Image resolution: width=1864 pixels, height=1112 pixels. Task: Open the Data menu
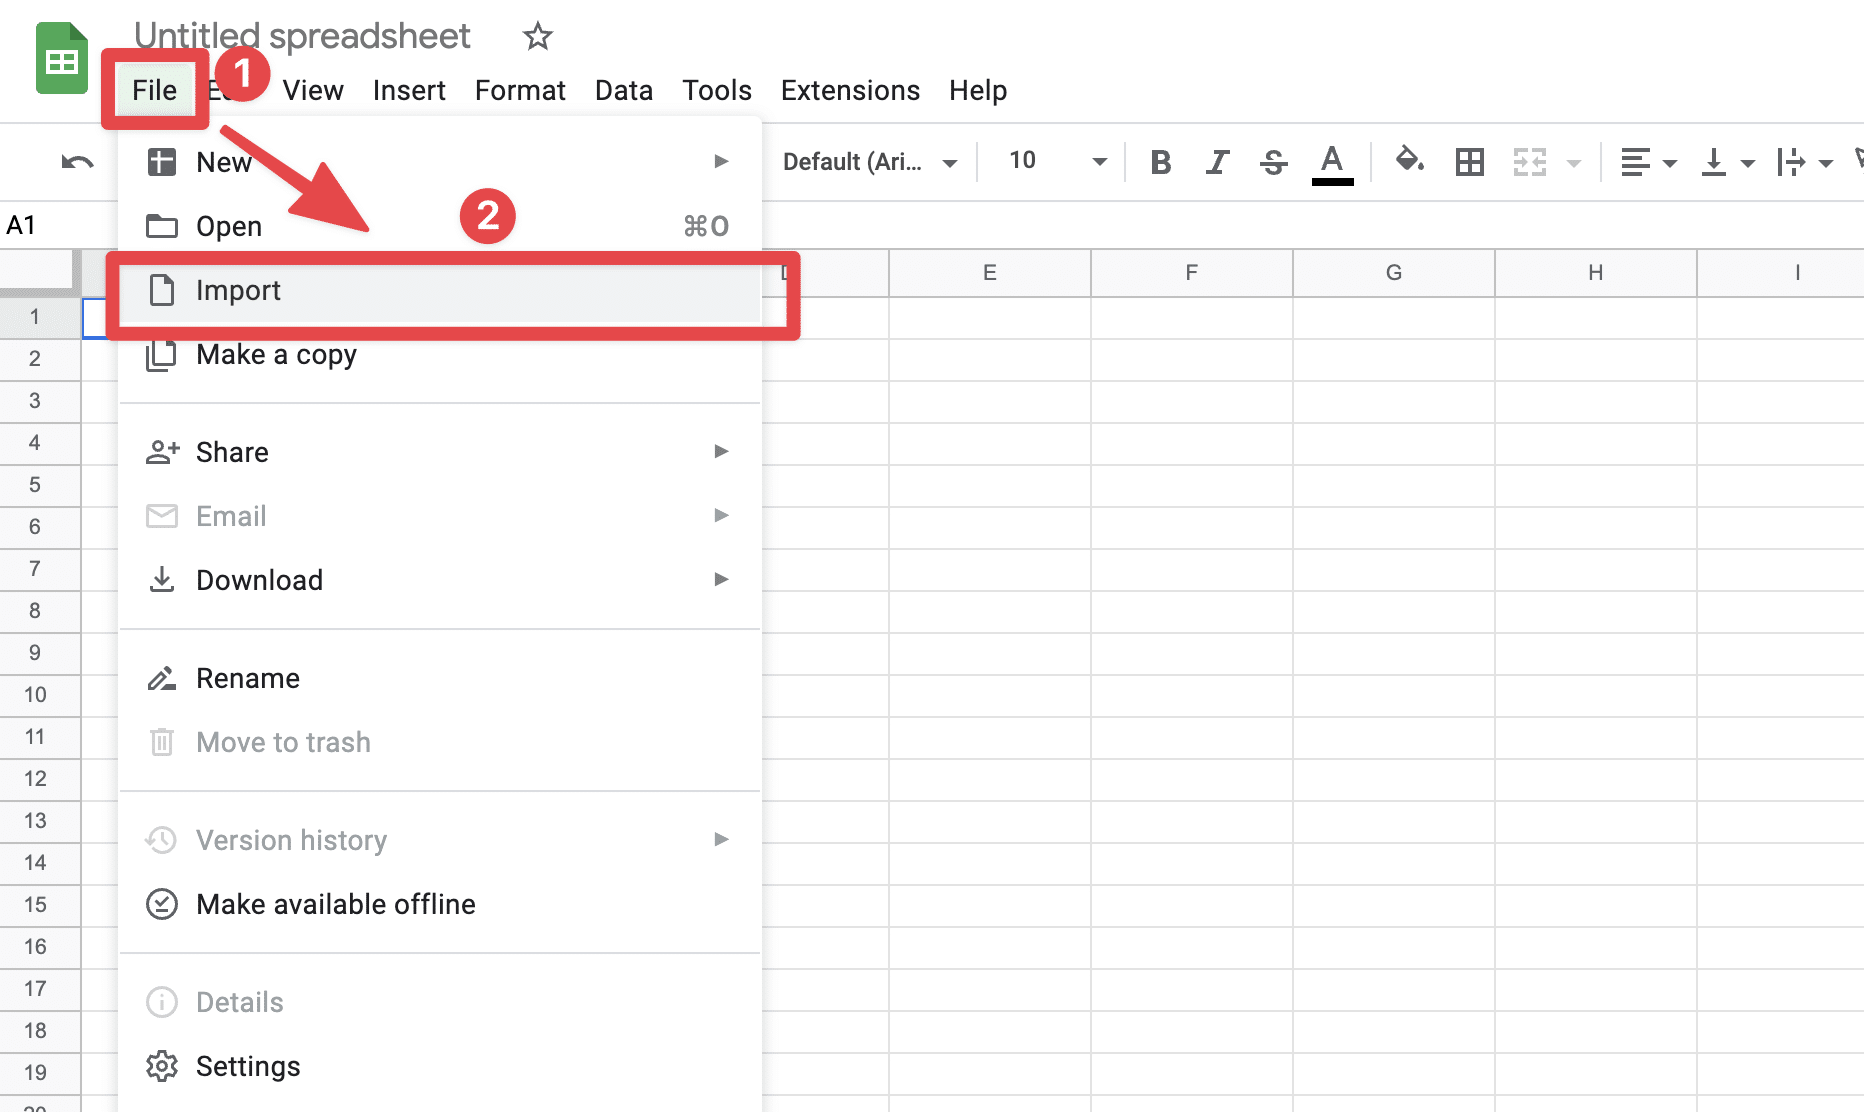point(623,90)
